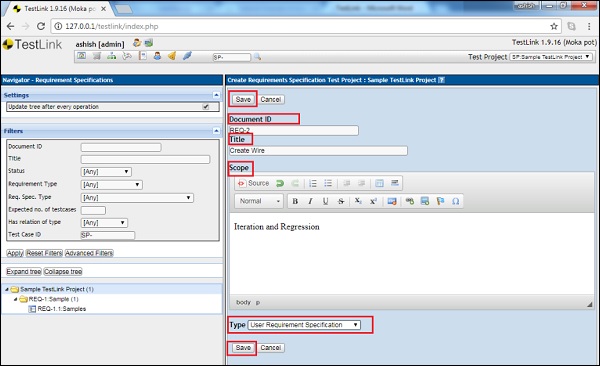
Task: Collapse the REQ-1:Sample tree node
Action: point(15,299)
